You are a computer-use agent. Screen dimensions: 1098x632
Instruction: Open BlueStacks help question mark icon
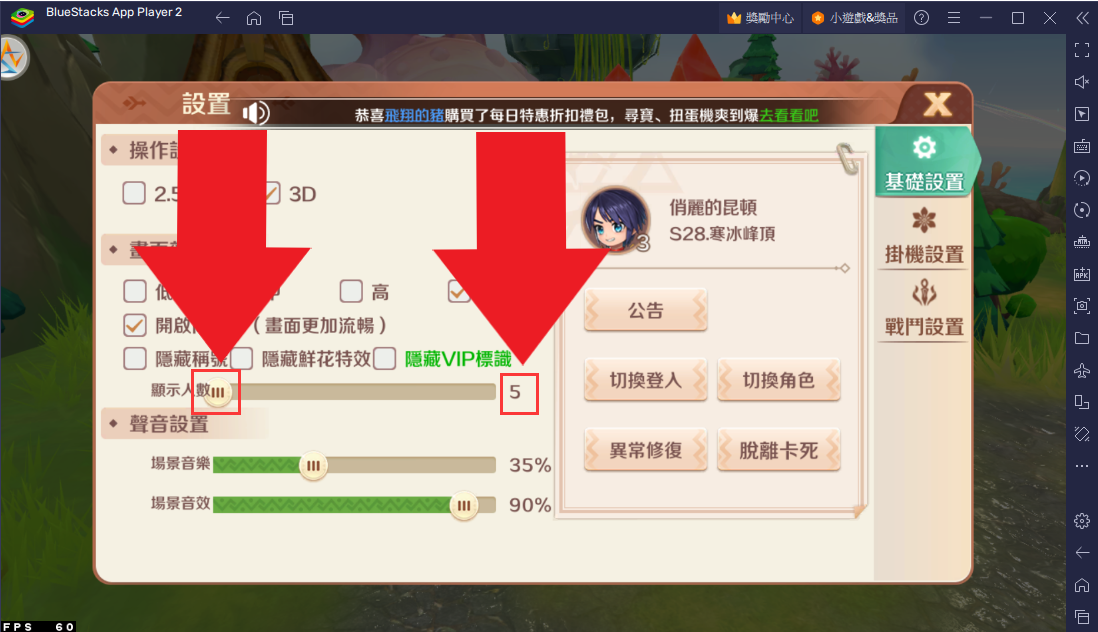[922, 17]
